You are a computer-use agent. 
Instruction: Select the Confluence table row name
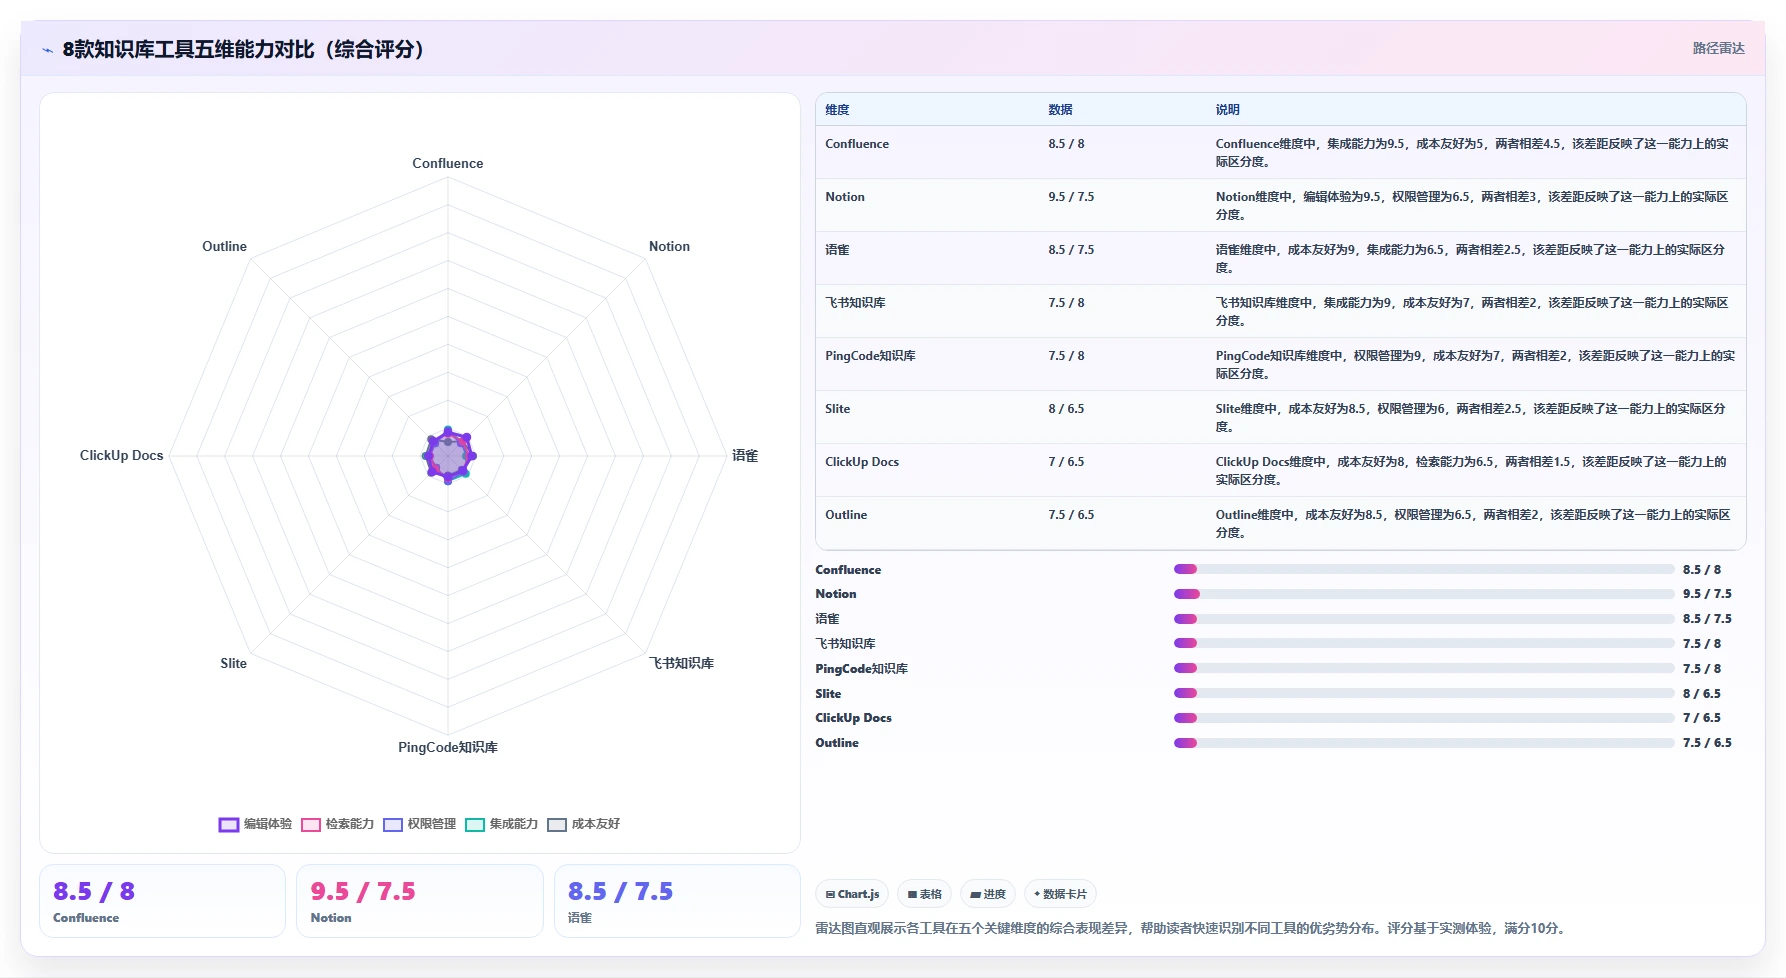tap(857, 144)
